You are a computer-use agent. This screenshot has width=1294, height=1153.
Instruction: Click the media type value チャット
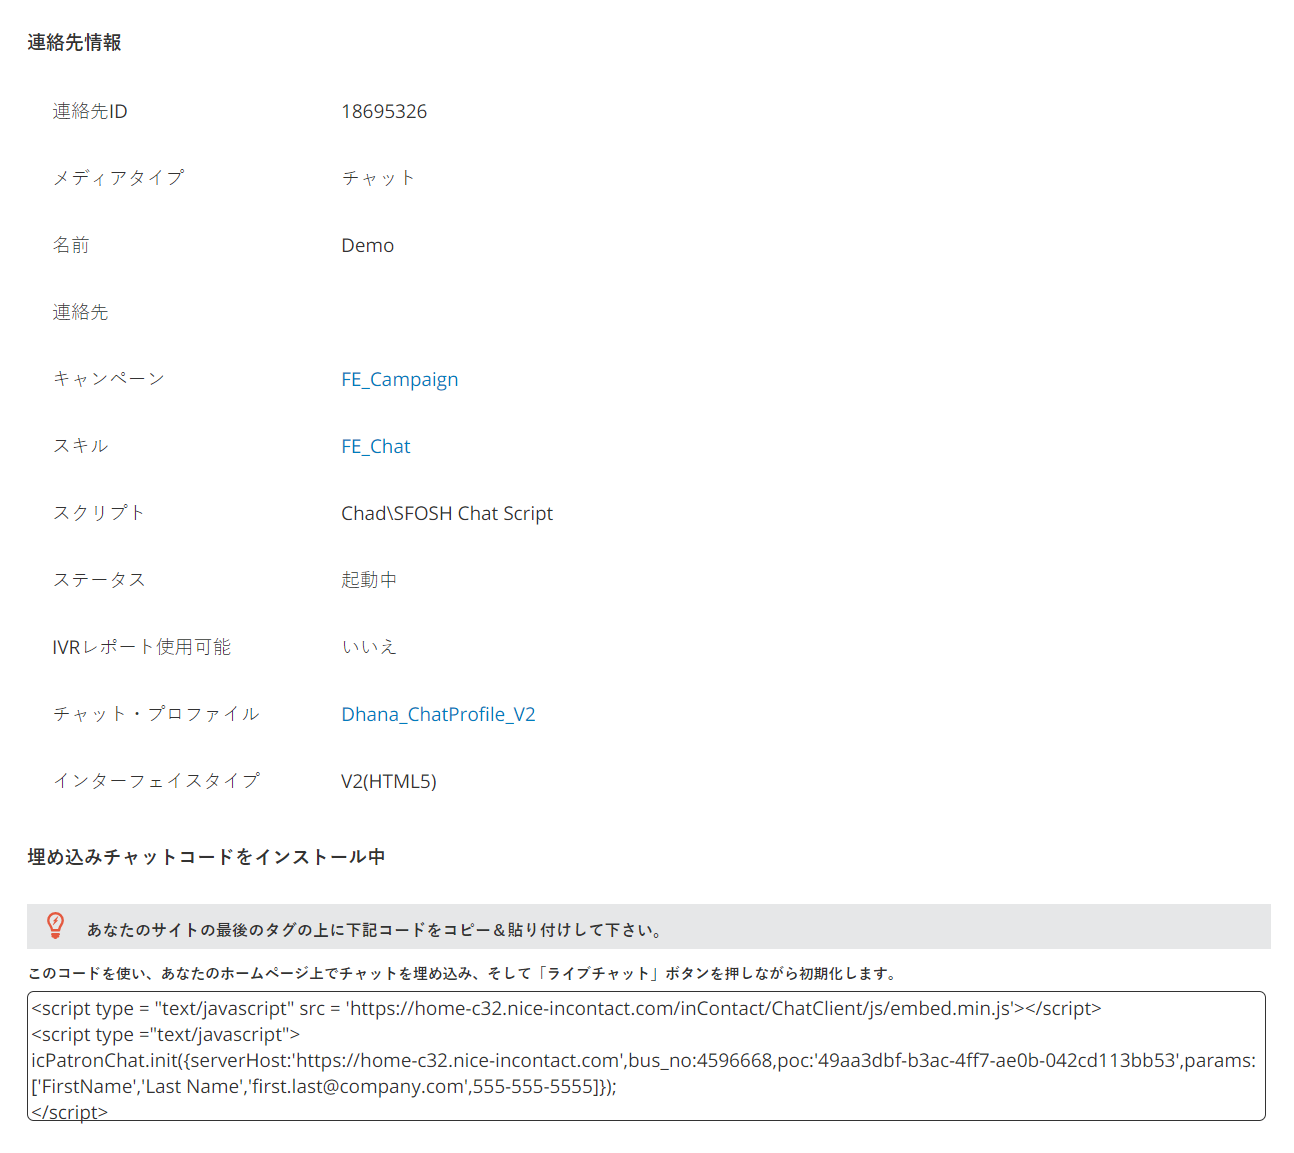[x=378, y=178]
